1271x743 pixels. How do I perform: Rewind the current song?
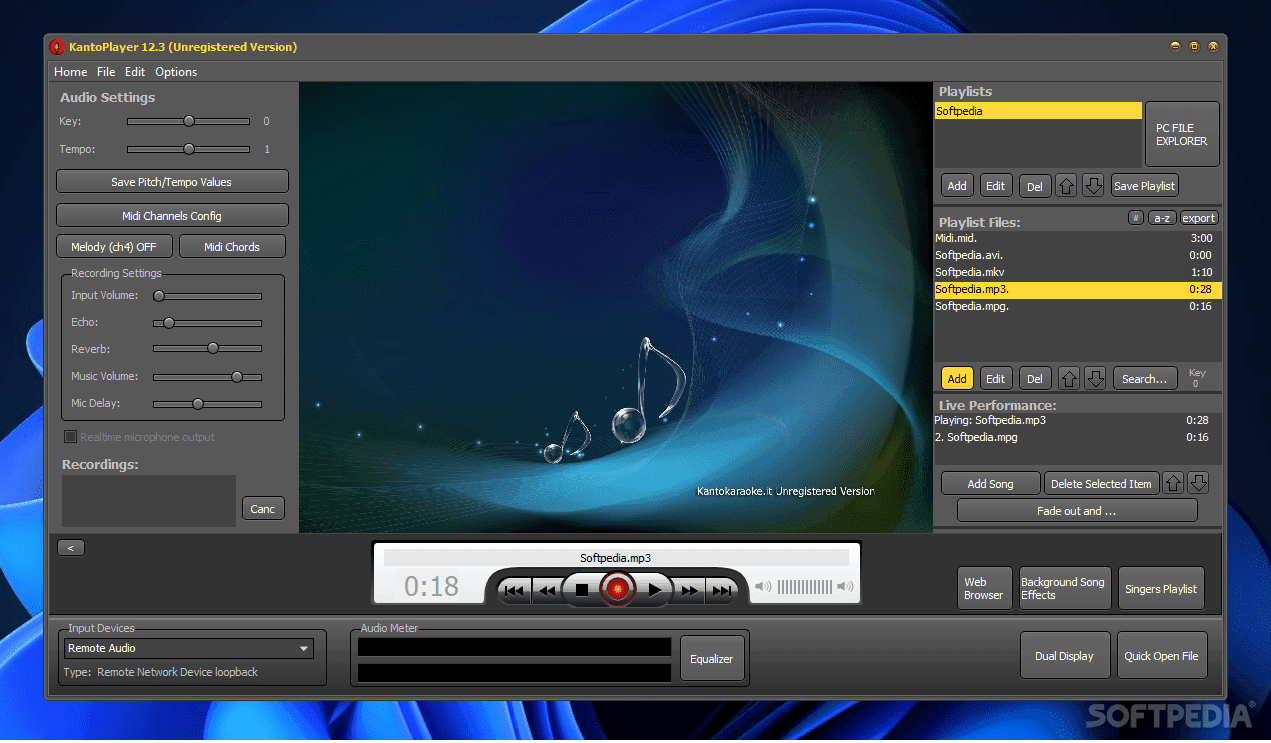pyautogui.click(x=547, y=591)
